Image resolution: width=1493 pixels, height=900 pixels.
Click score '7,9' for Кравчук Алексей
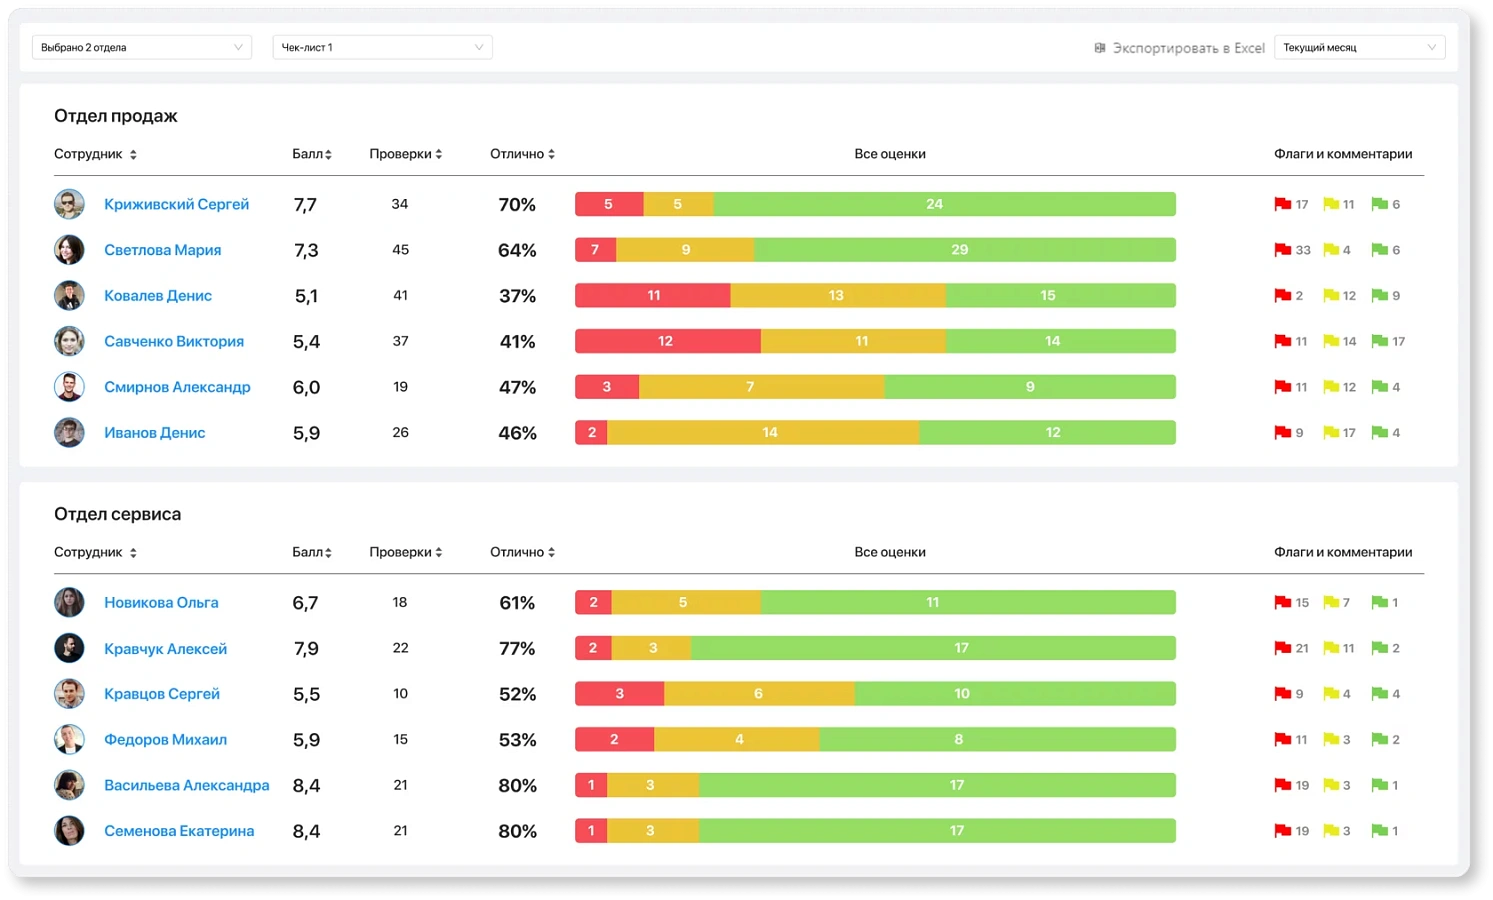click(x=306, y=649)
